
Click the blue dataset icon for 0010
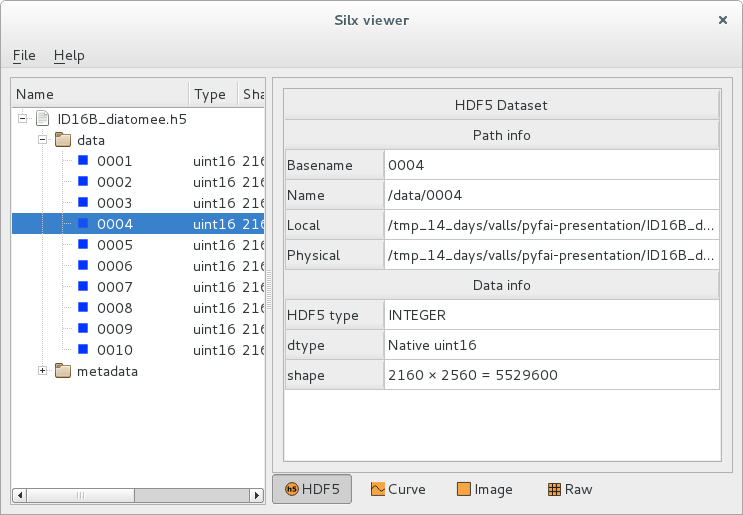click(x=83, y=350)
